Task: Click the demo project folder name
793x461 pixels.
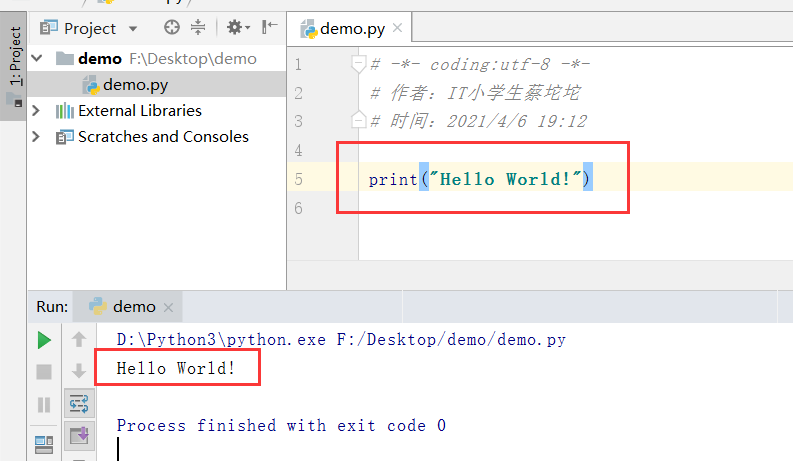Action: pos(100,59)
